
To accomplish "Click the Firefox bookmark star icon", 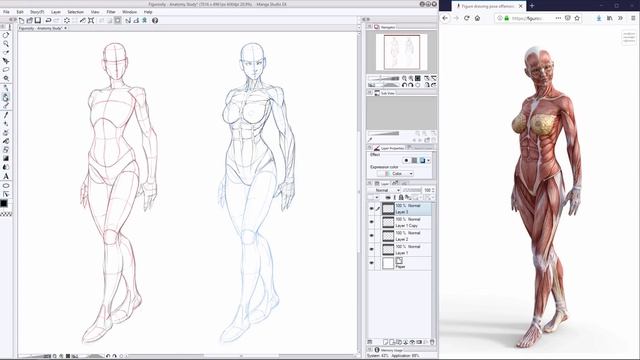I will tap(577, 18).
